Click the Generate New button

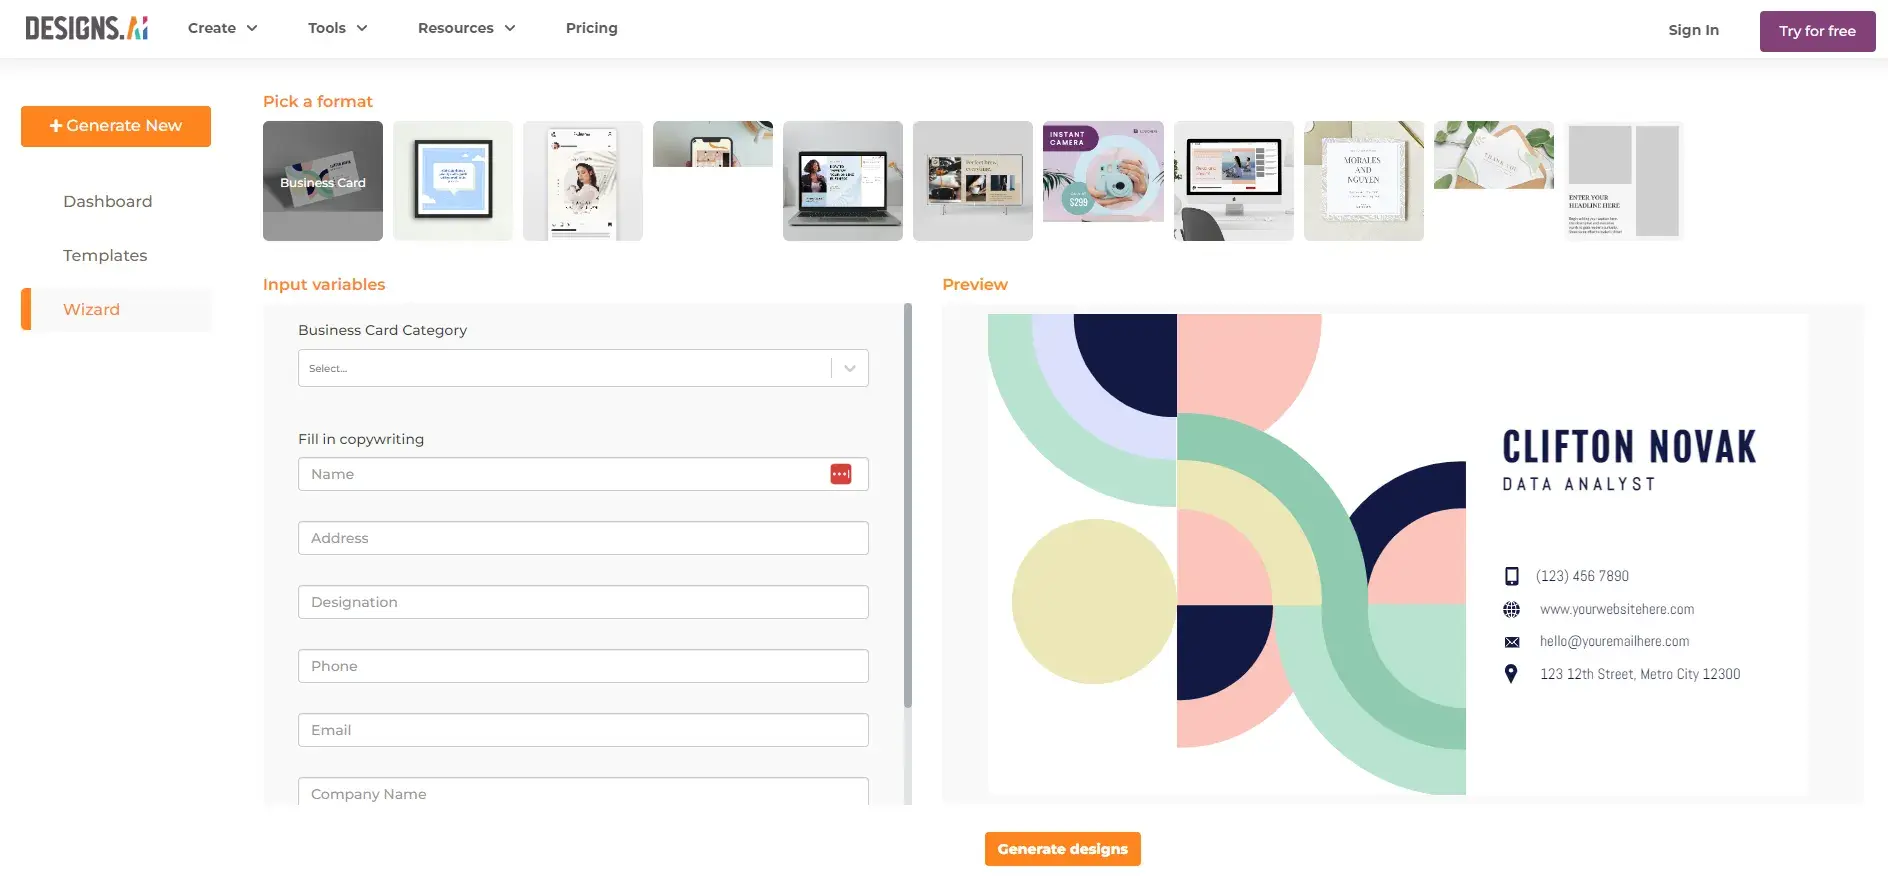pyautogui.click(x=116, y=126)
